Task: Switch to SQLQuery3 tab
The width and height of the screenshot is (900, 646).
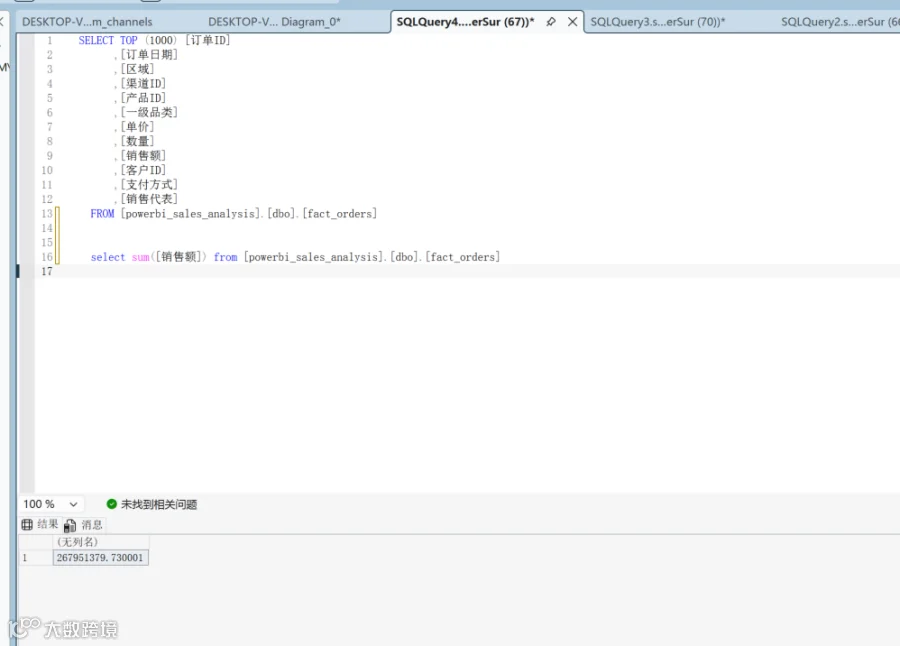Action: click(x=658, y=22)
